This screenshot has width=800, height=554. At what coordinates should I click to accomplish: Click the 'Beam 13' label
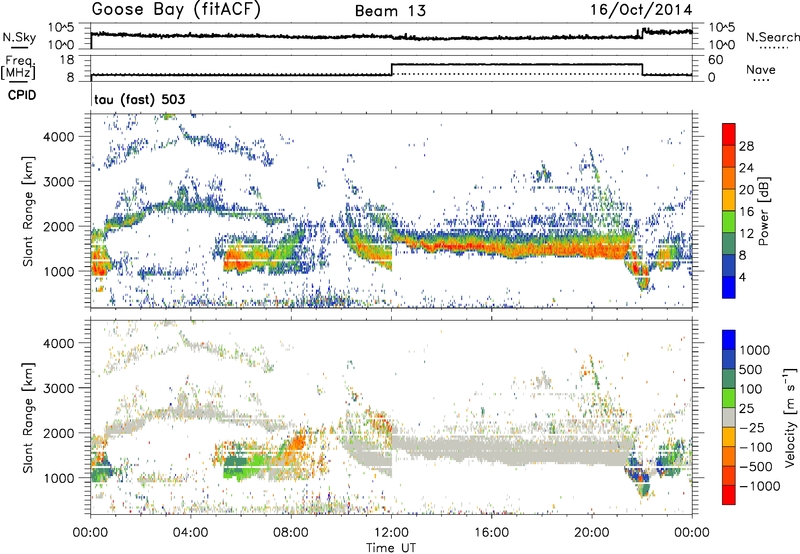390,11
